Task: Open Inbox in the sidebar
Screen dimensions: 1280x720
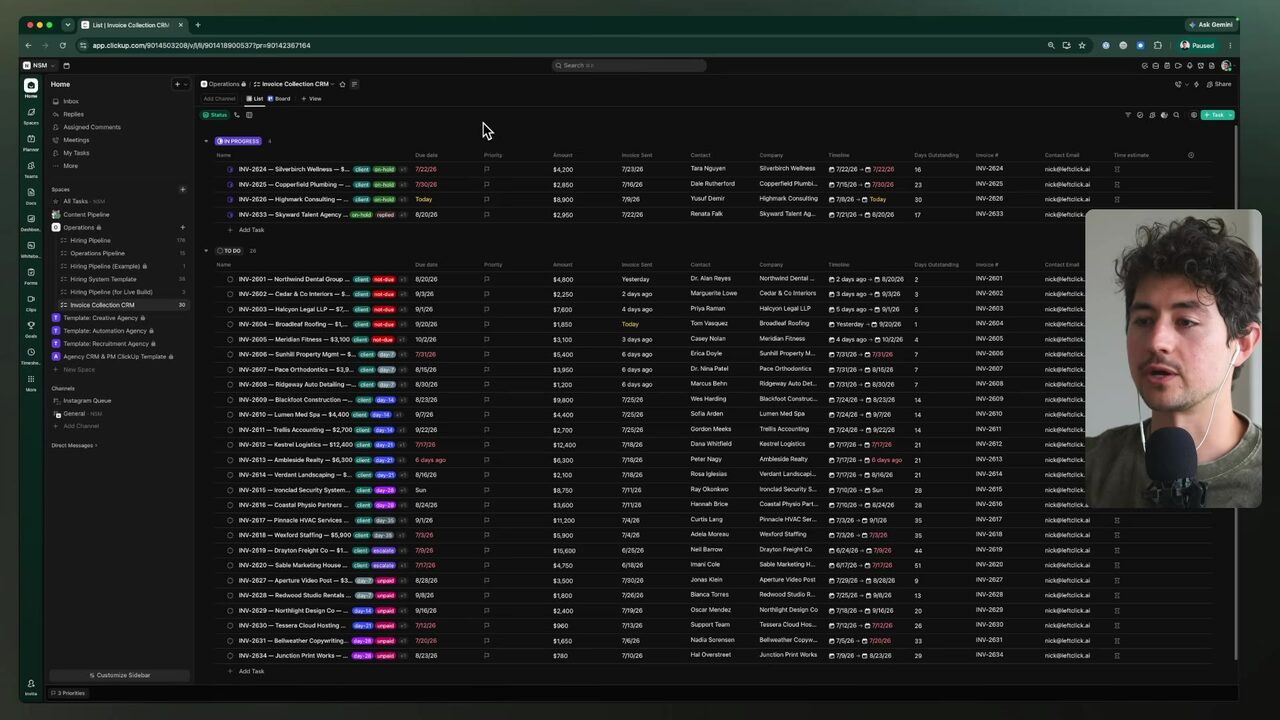Action: coord(70,101)
